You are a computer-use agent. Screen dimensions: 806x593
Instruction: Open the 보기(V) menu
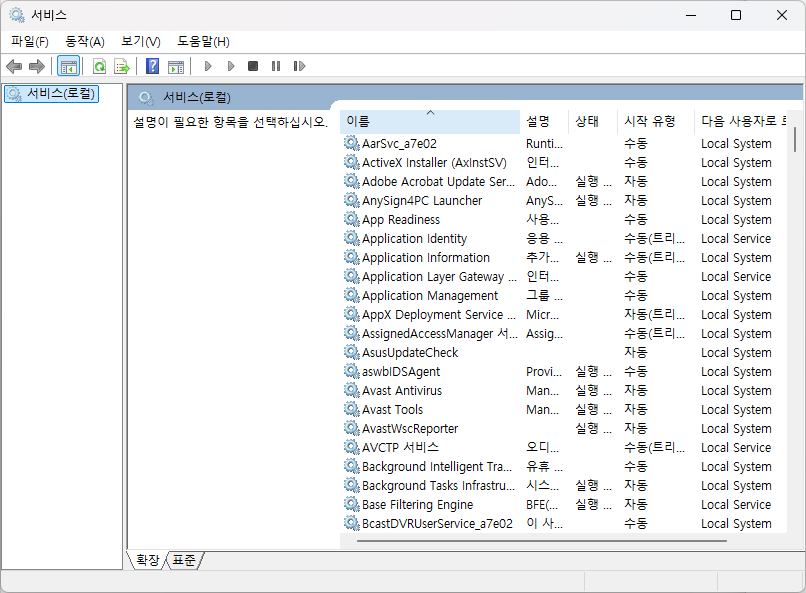click(x=141, y=42)
